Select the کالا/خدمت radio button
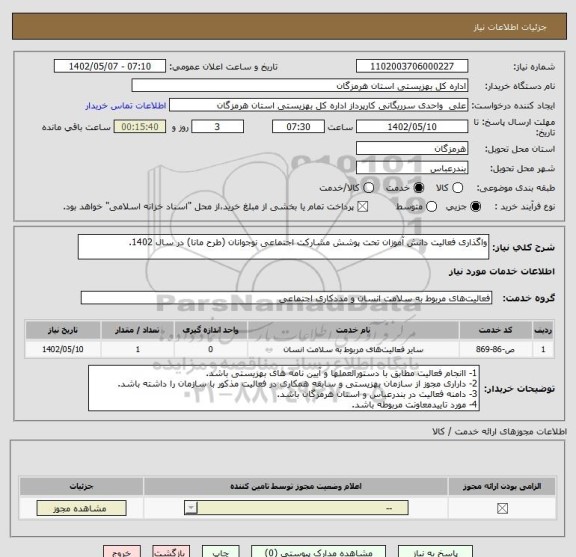 368,188
